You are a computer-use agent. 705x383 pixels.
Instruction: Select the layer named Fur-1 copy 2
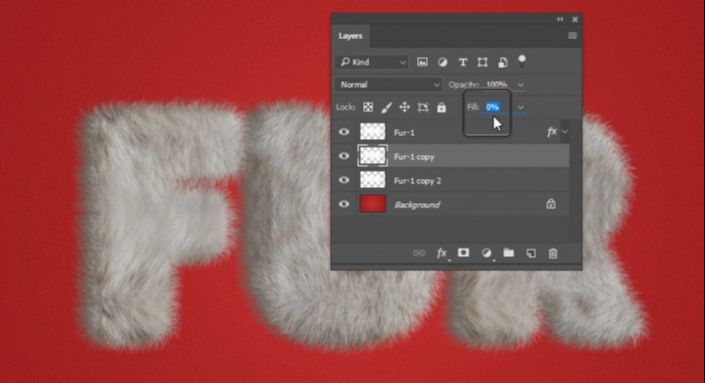pos(417,181)
